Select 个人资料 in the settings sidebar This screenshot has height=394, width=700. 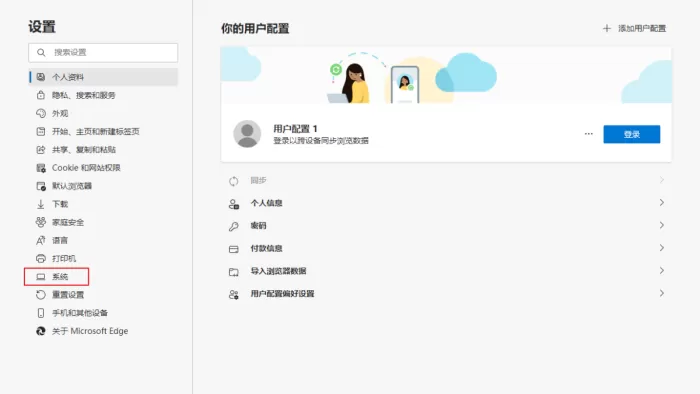pyautogui.click(x=103, y=77)
